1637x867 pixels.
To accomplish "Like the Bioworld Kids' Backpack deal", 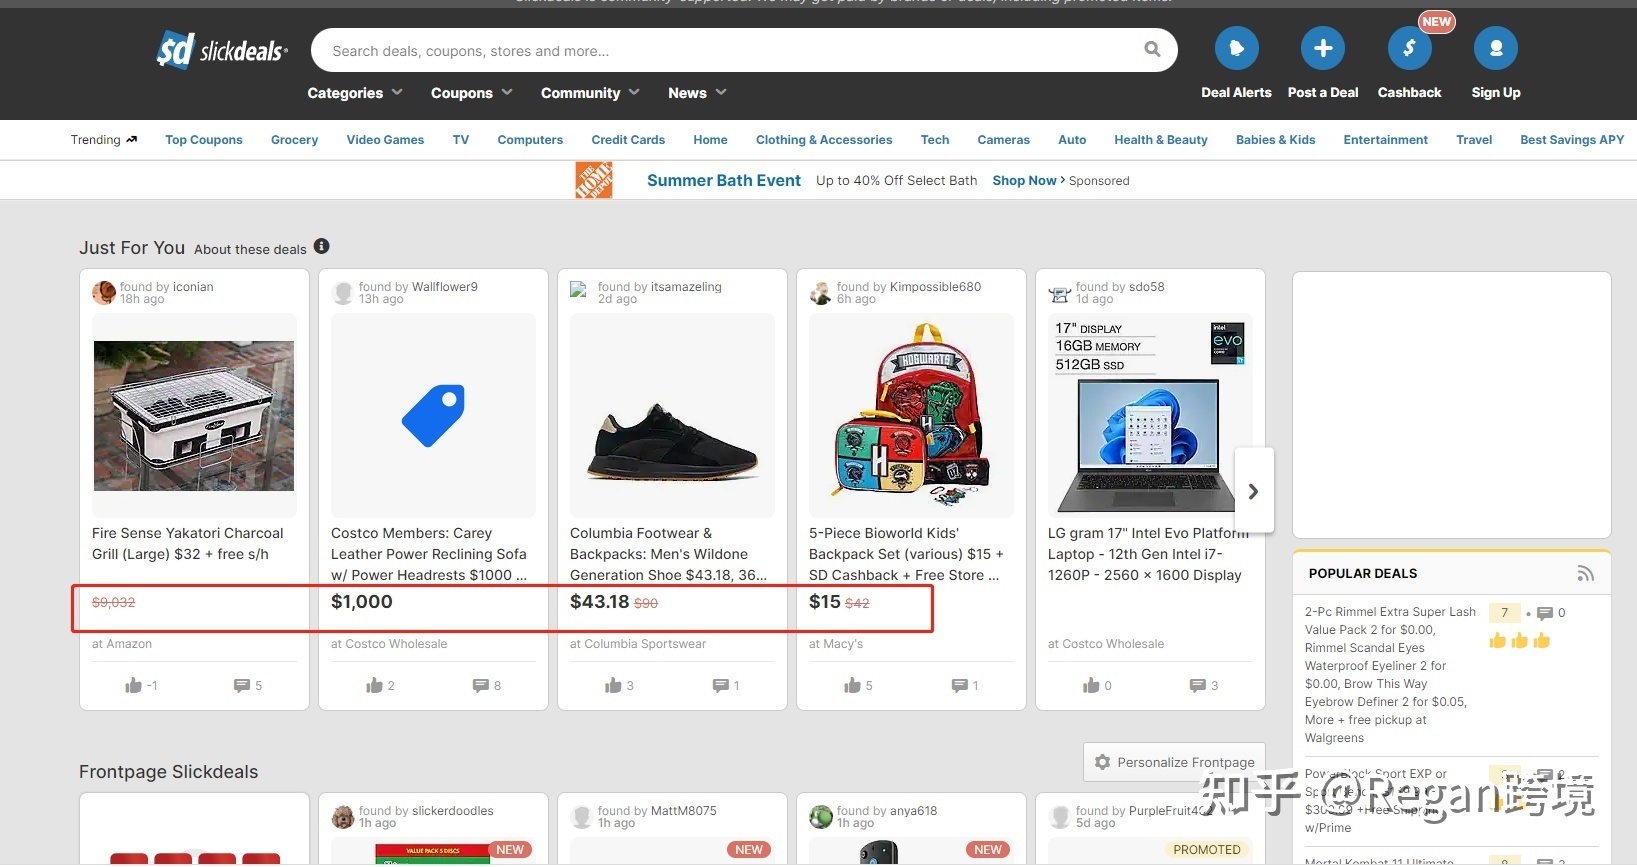I will tap(852, 685).
